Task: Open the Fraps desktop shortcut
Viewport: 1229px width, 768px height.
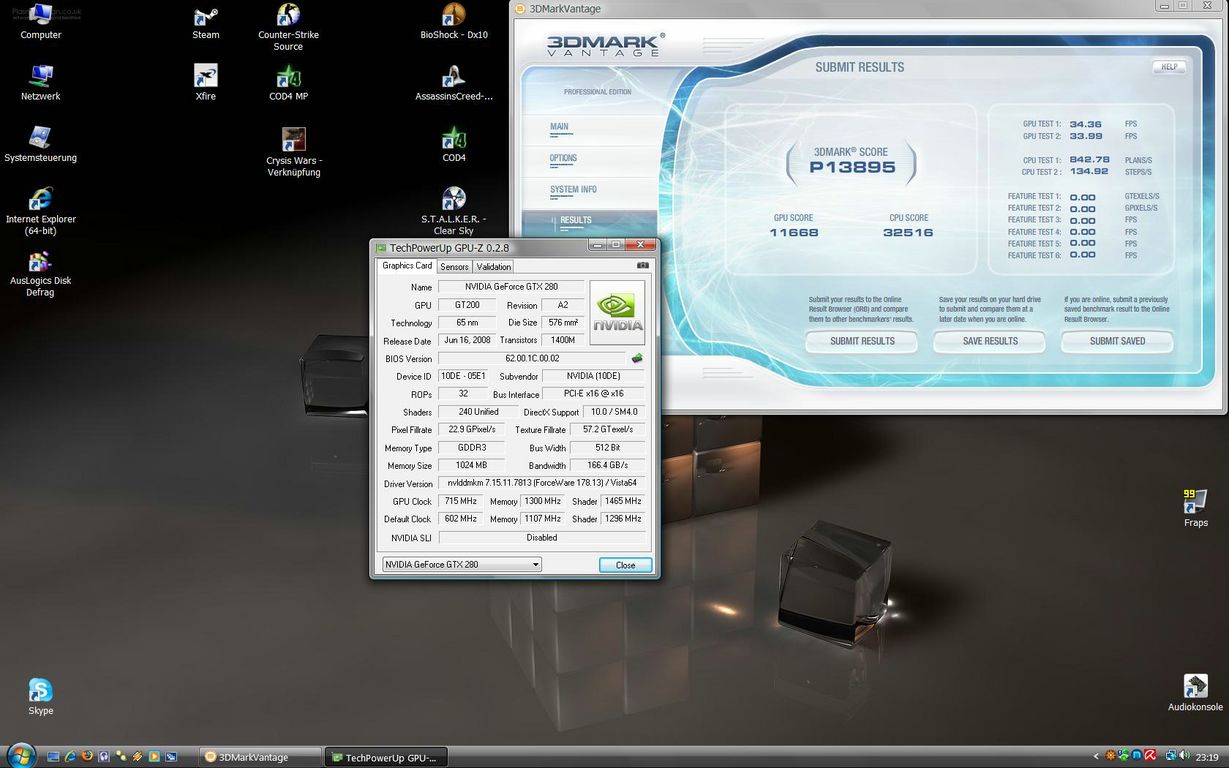Action: click(x=1195, y=509)
